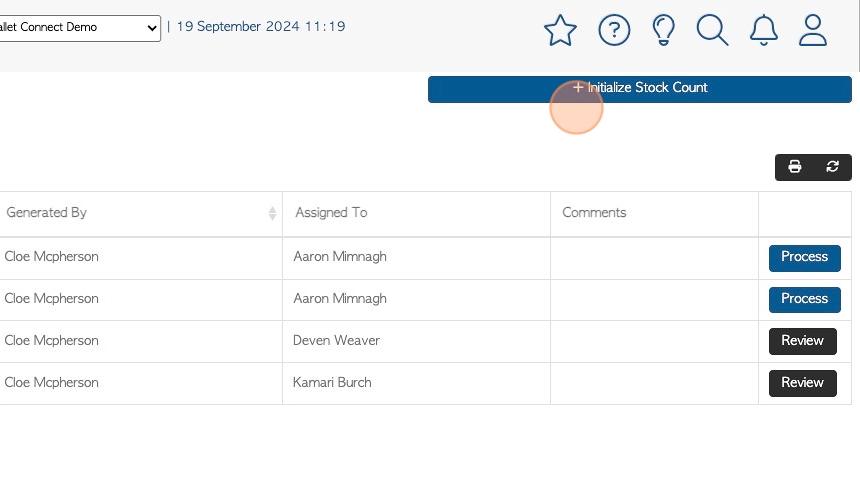The image size is (860, 480).
Task: Print the stock count table
Action: [x=794, y=167]
